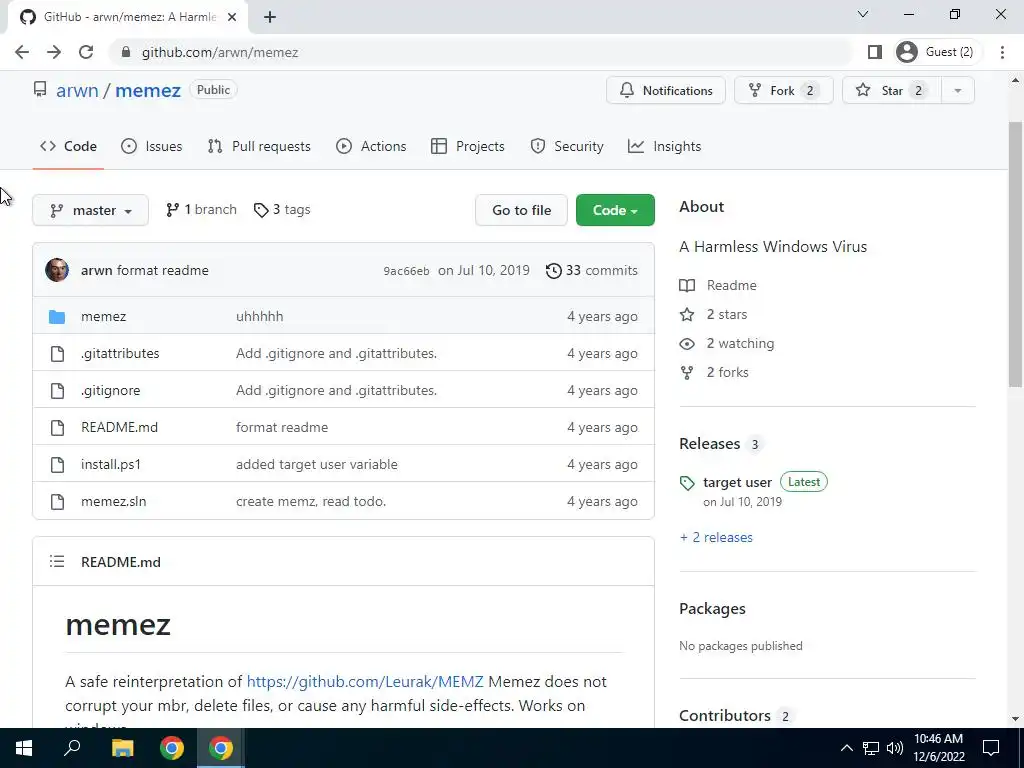Open the Pull requests tab
Screen dimensions: 1024x768
(x=259, y=146)
